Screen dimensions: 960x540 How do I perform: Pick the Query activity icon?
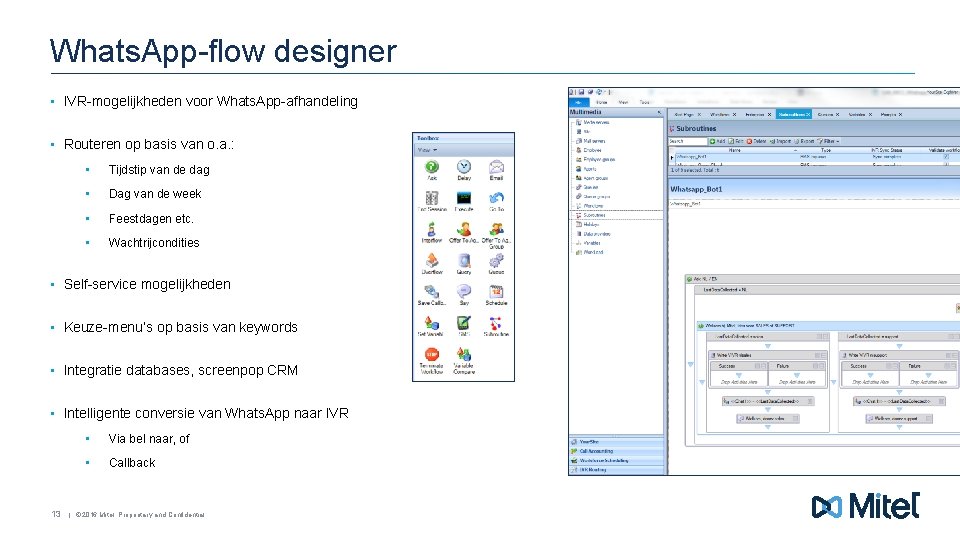464,260
